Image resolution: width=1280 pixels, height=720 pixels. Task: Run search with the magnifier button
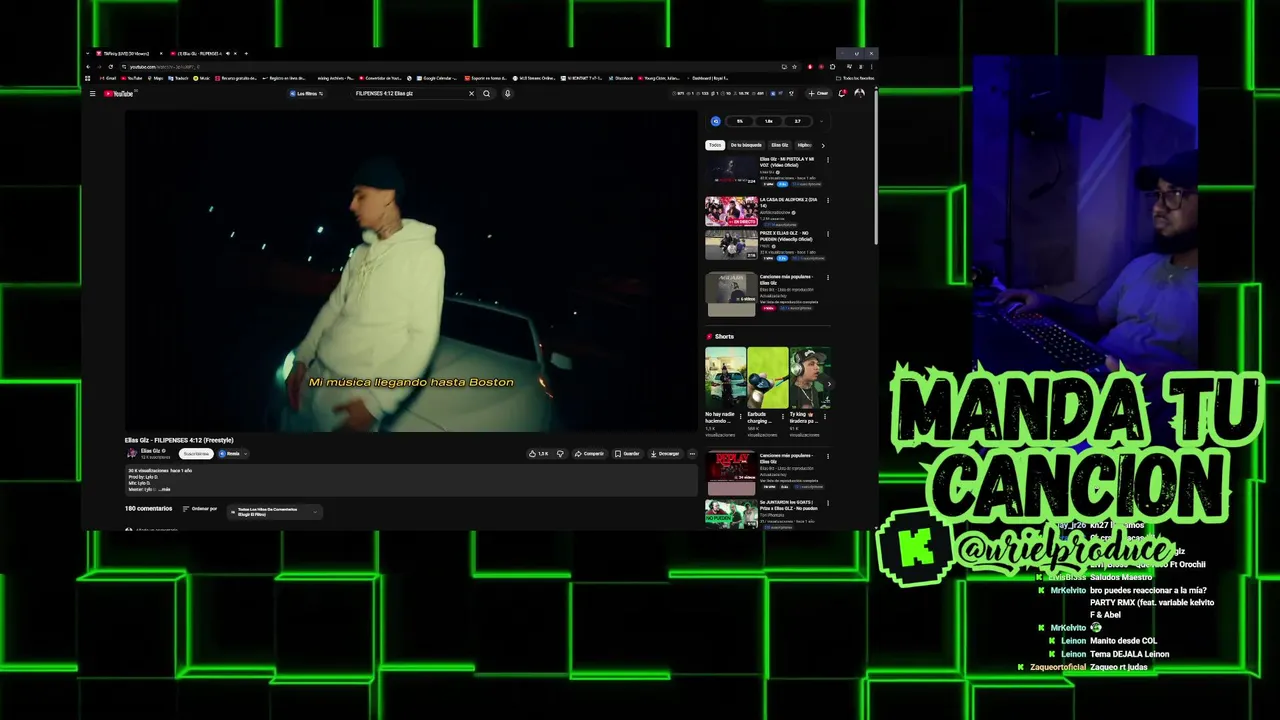point(487,94)
